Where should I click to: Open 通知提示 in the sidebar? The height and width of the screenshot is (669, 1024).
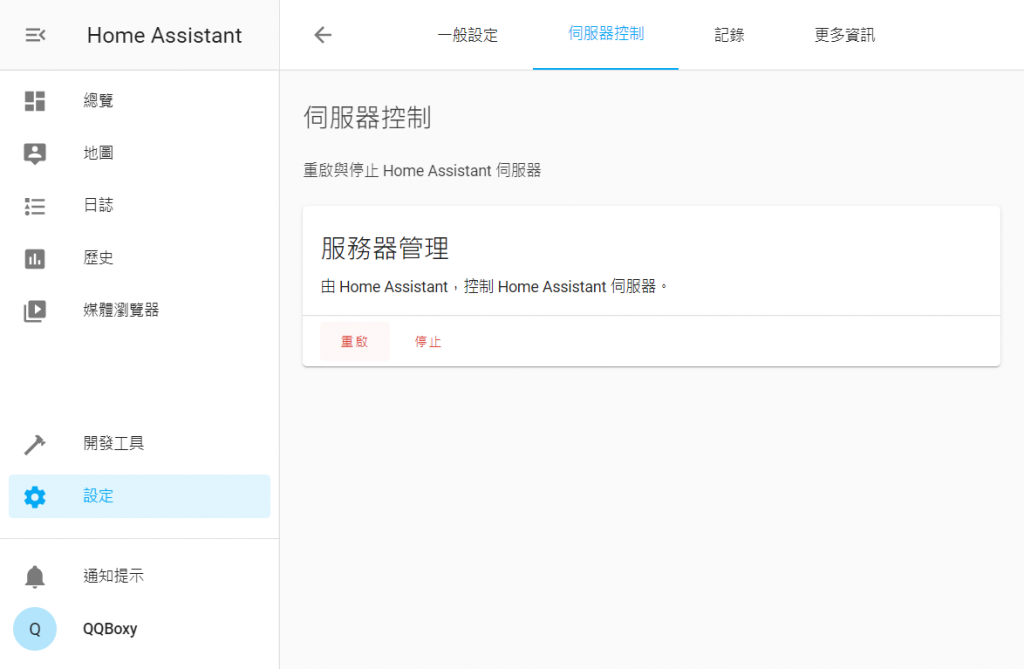tap(139, 576)
